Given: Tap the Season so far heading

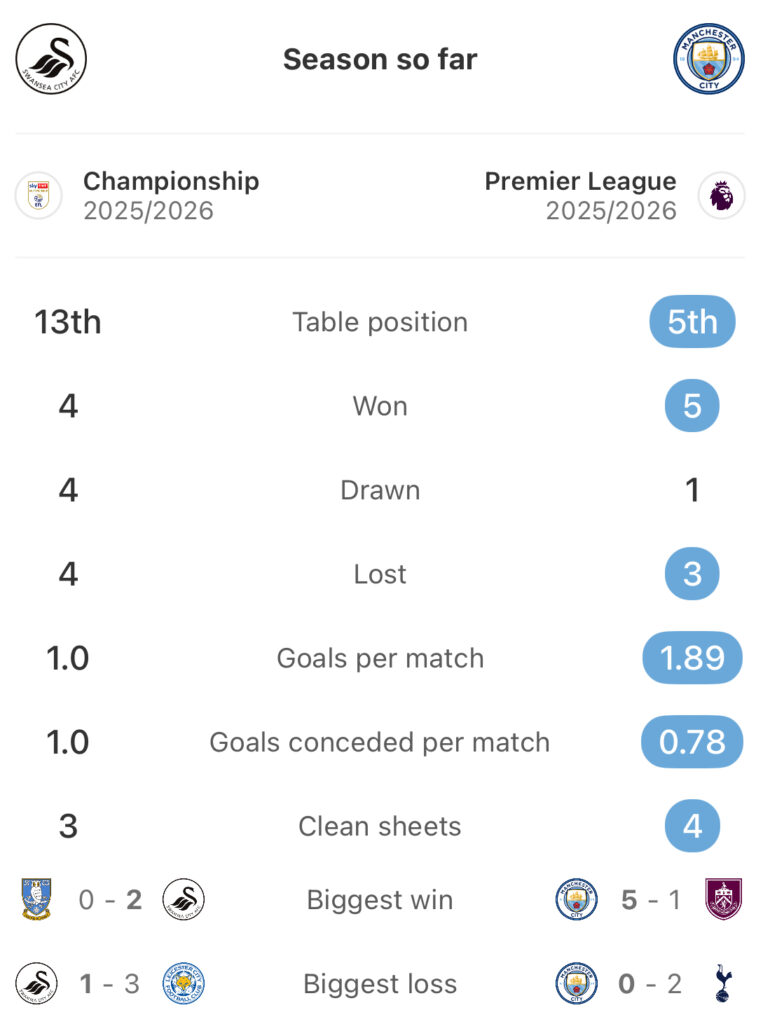Looking at the screenshot, I should 380,59.
